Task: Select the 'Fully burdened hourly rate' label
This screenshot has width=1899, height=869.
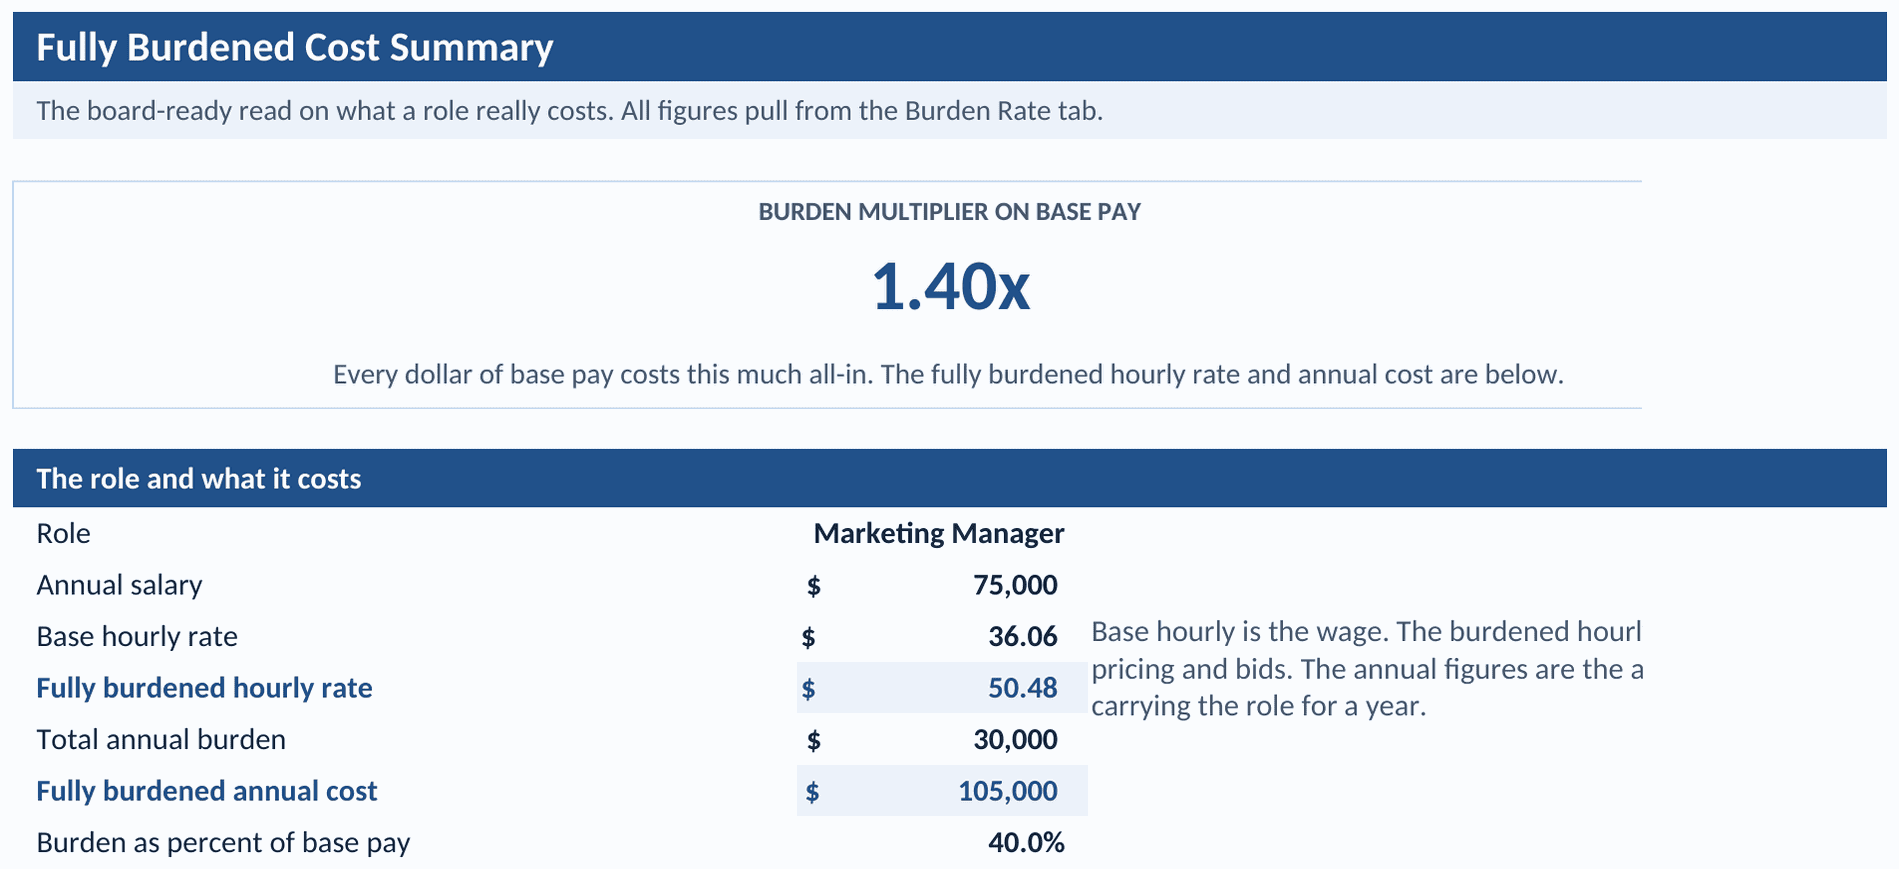Action: [204, 688]
